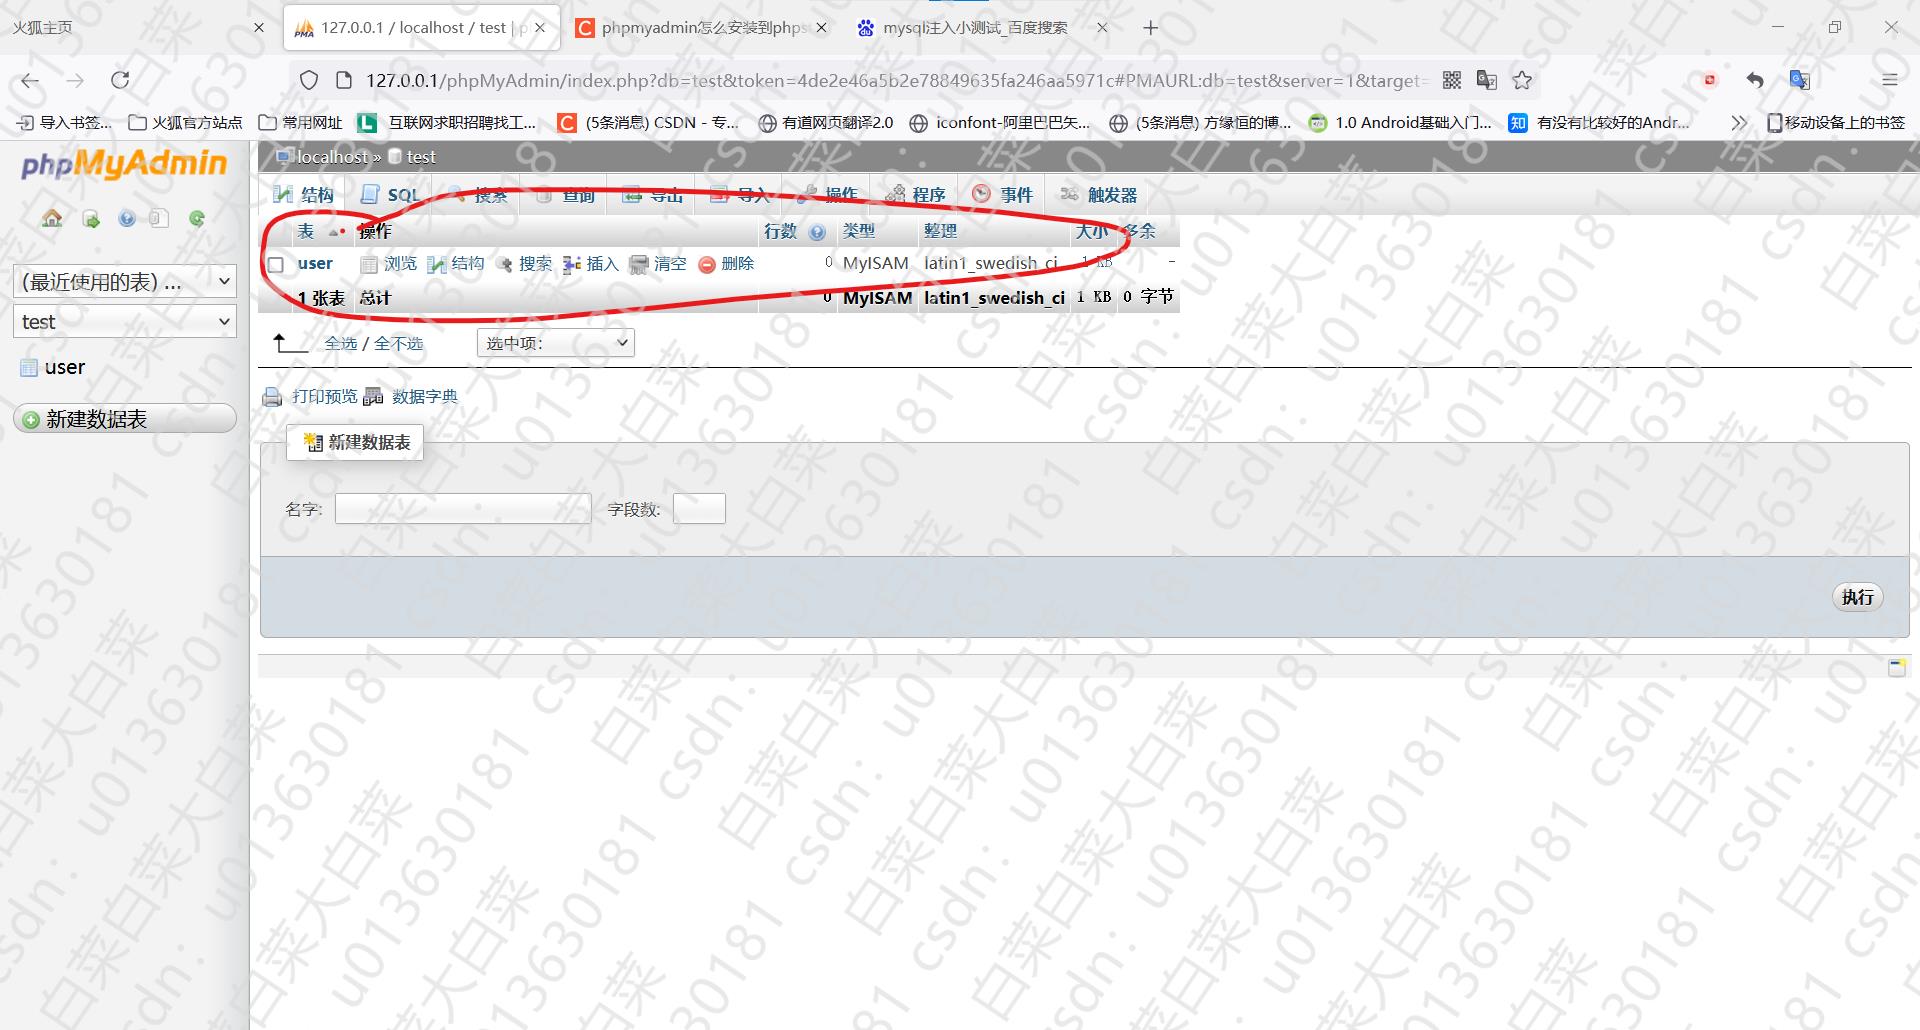Viewport: 1920px width, 1030px height.
Task: Open a new browser tab with plus
Action: coord(1151,28)
